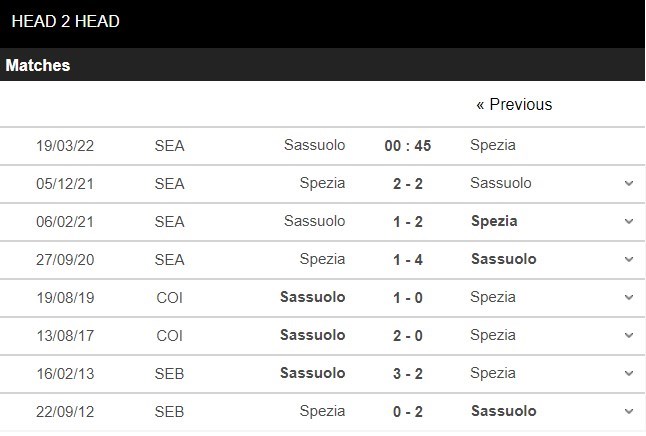Expand the 22/09/12 match details chevron

pos(629,411)
